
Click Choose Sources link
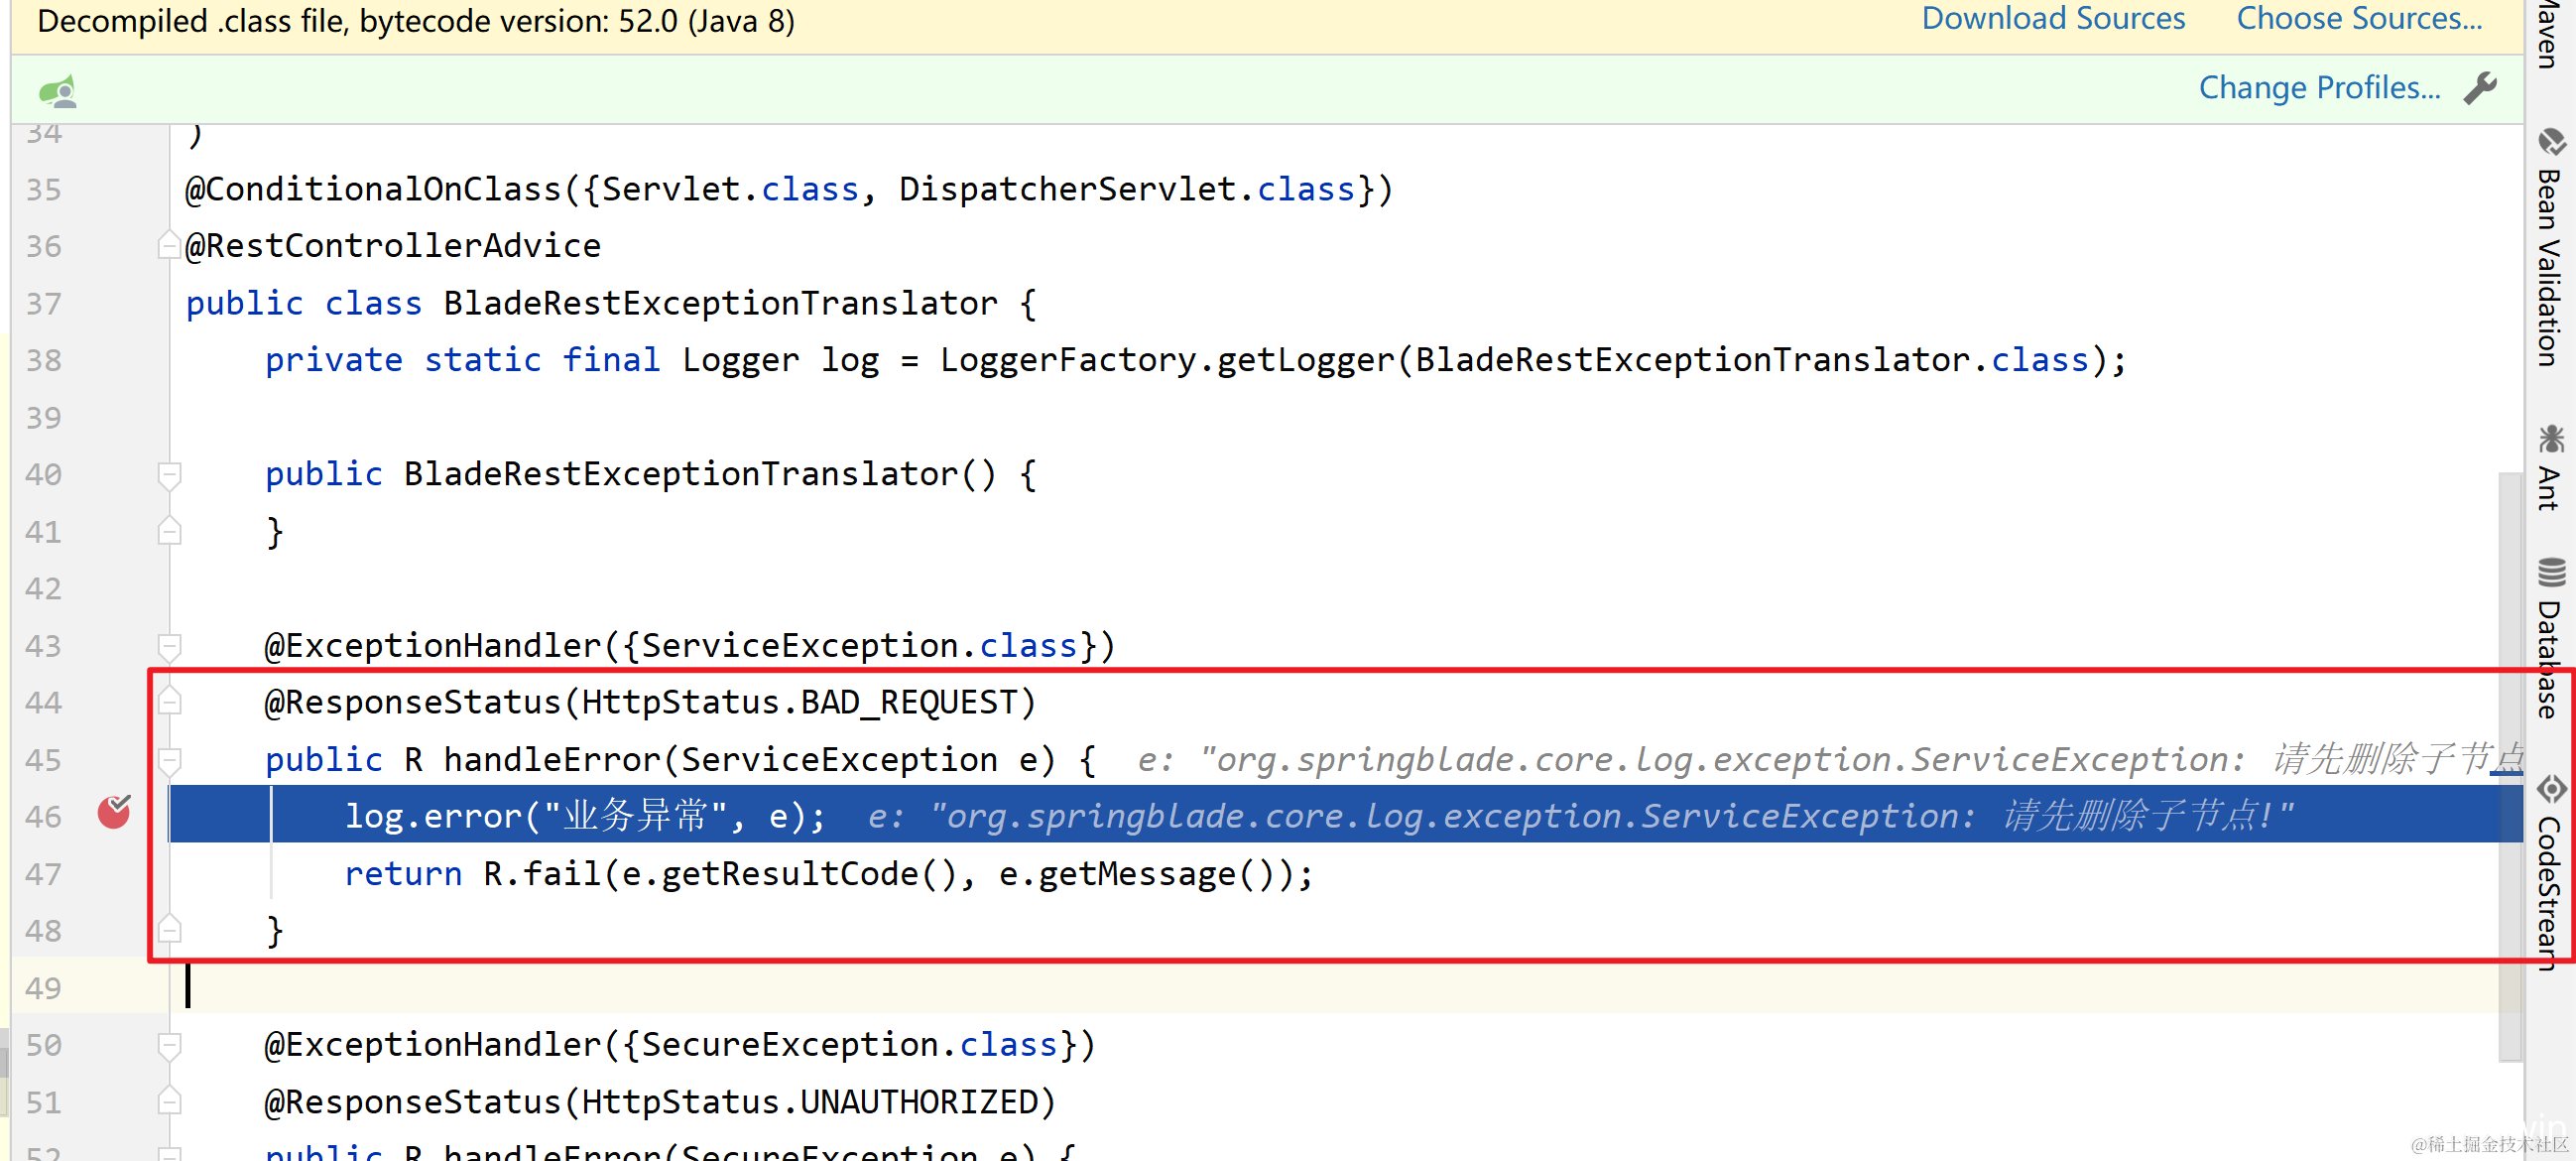2358,19
